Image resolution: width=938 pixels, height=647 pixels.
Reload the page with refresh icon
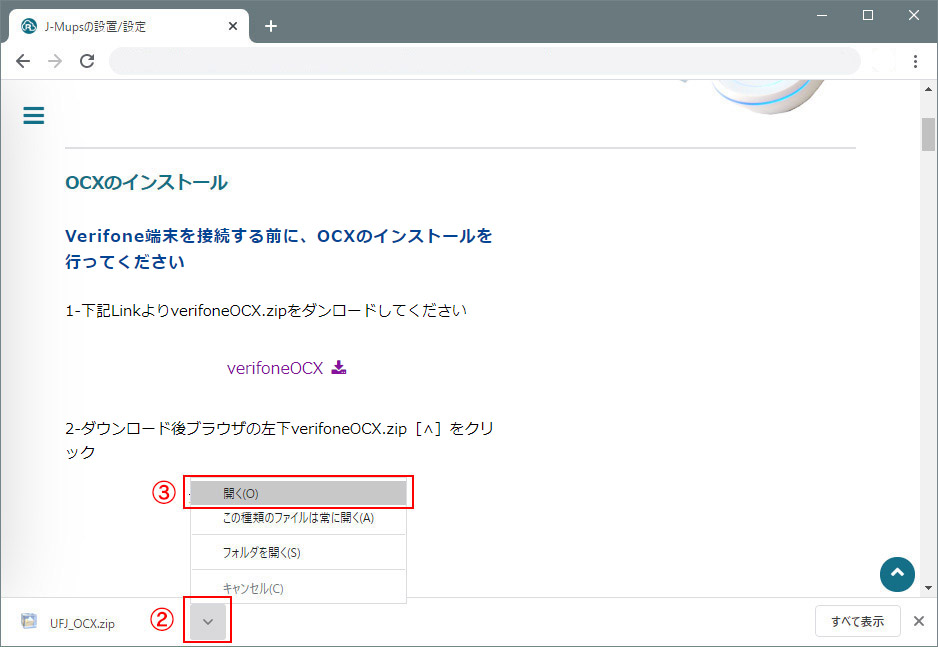87,61
